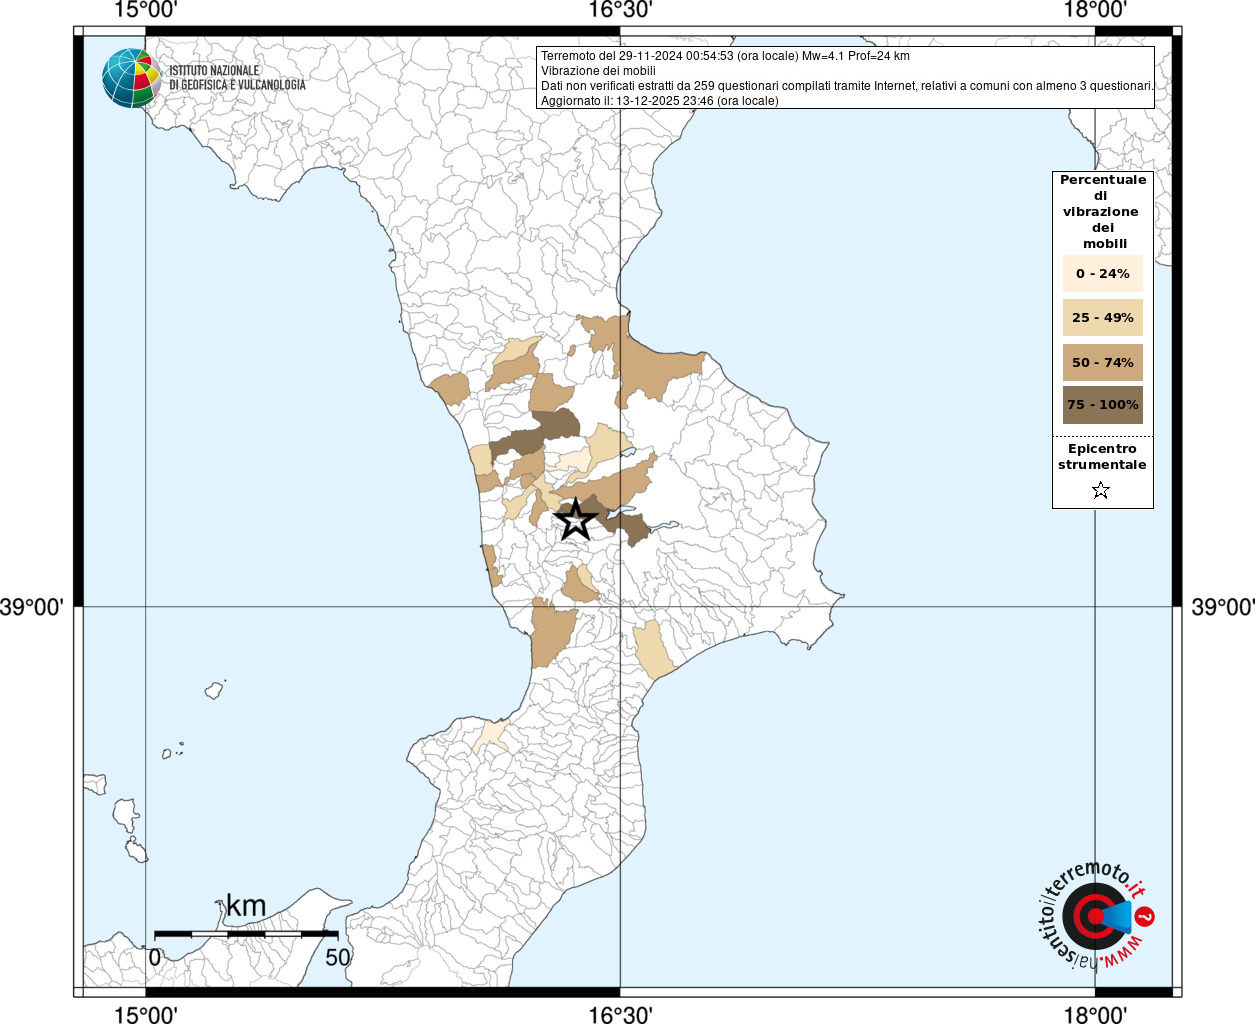Click the top 15°00' longitude label
Viewport: 1255px width, 1024px height.
click(x=146, y=11)
